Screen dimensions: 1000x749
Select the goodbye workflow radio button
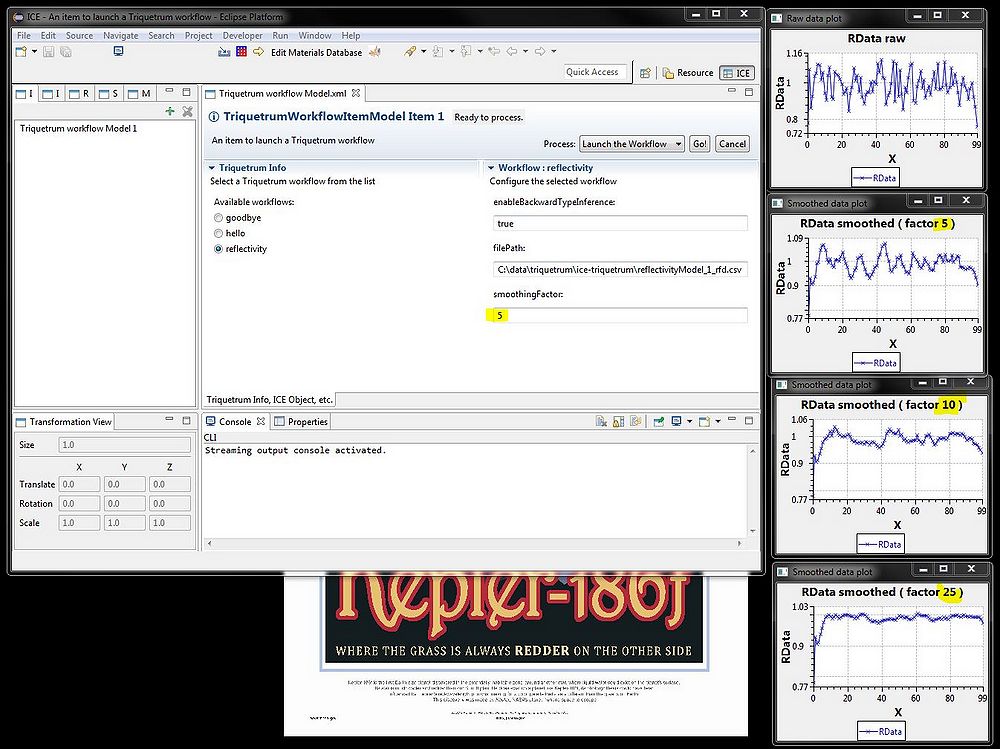coord(219,217)
